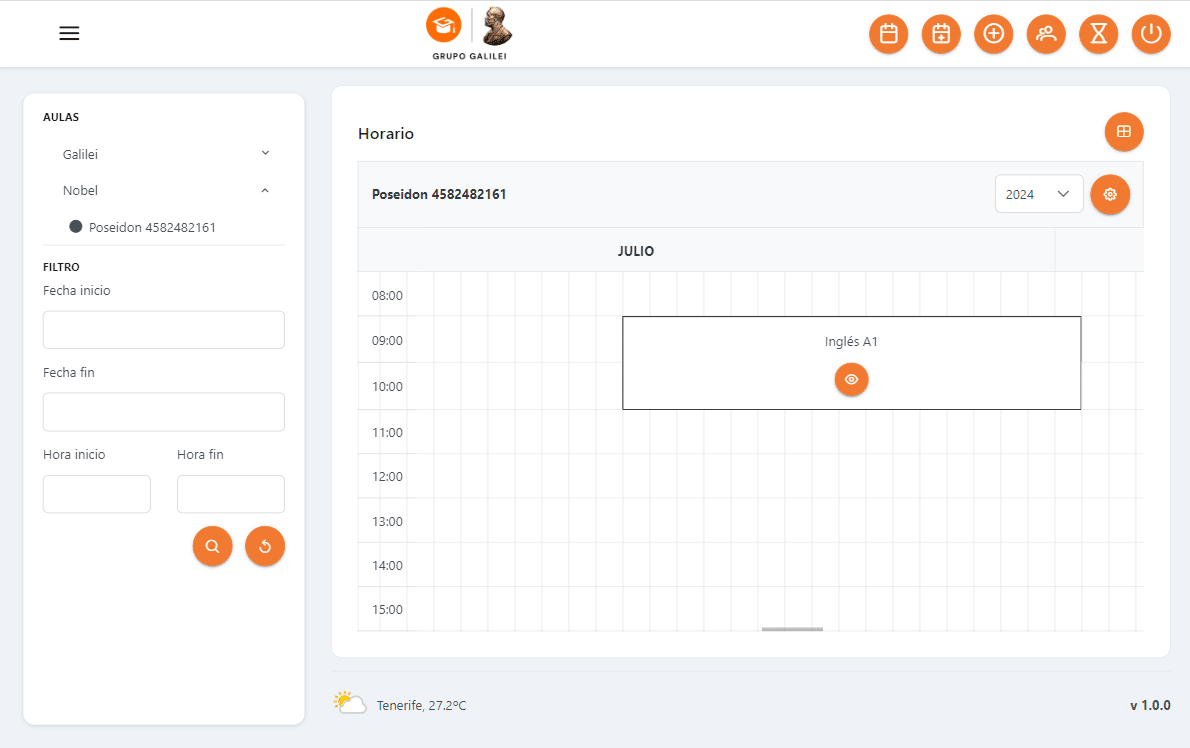Click the magnifier search filter button
Viewport: 1190px width, 748px height.
pos(212,546)
